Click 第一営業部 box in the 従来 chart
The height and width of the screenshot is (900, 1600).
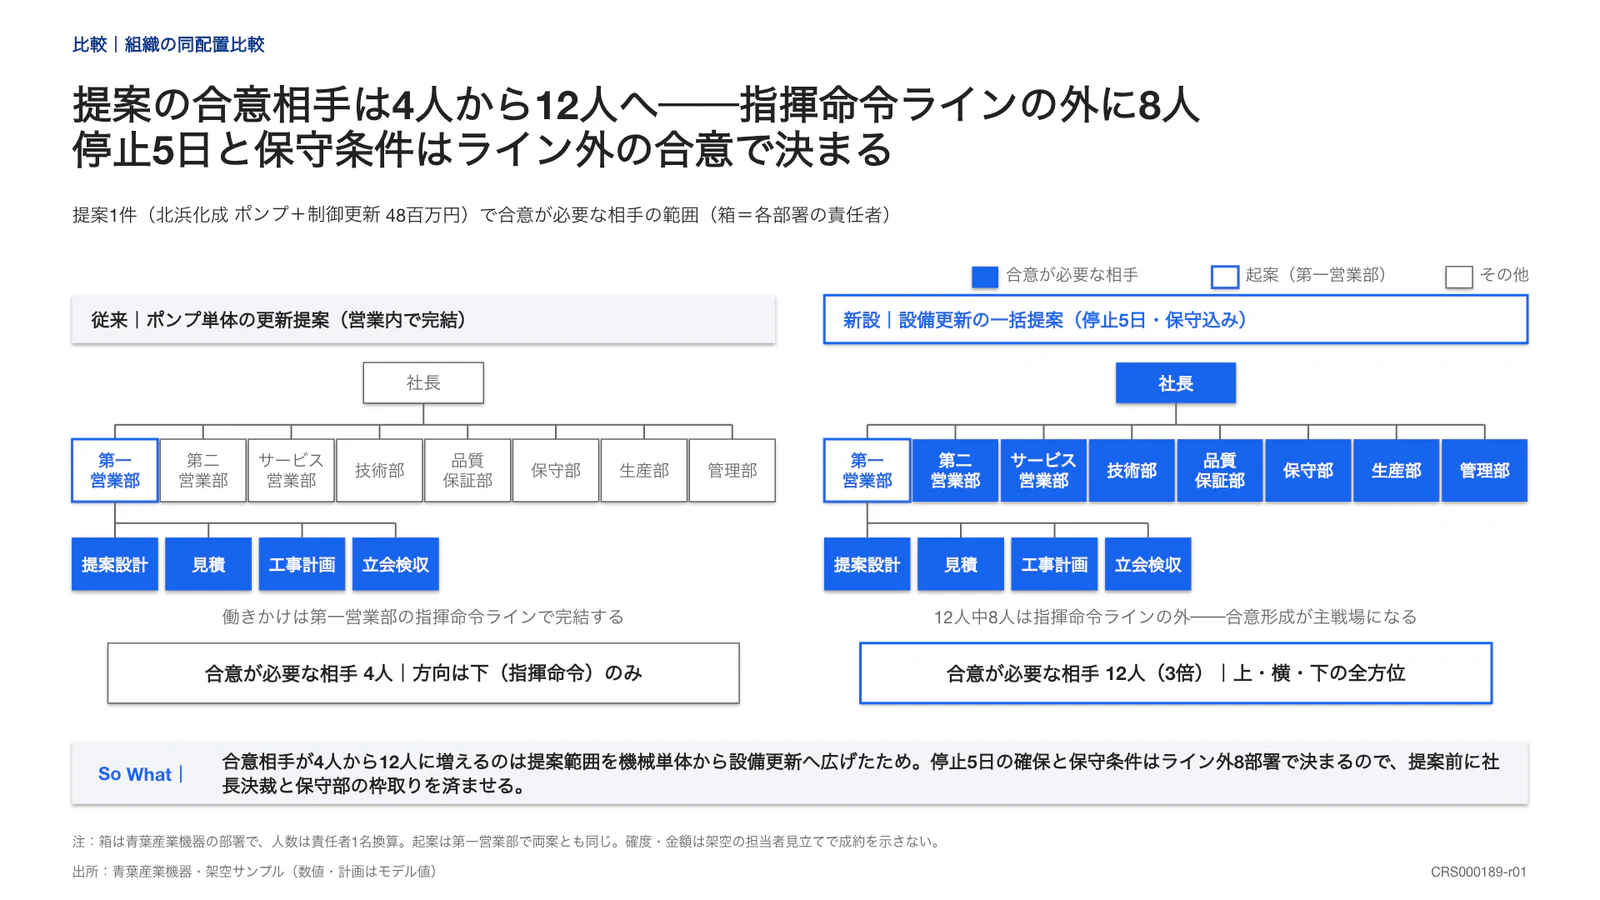click(115, 470)
